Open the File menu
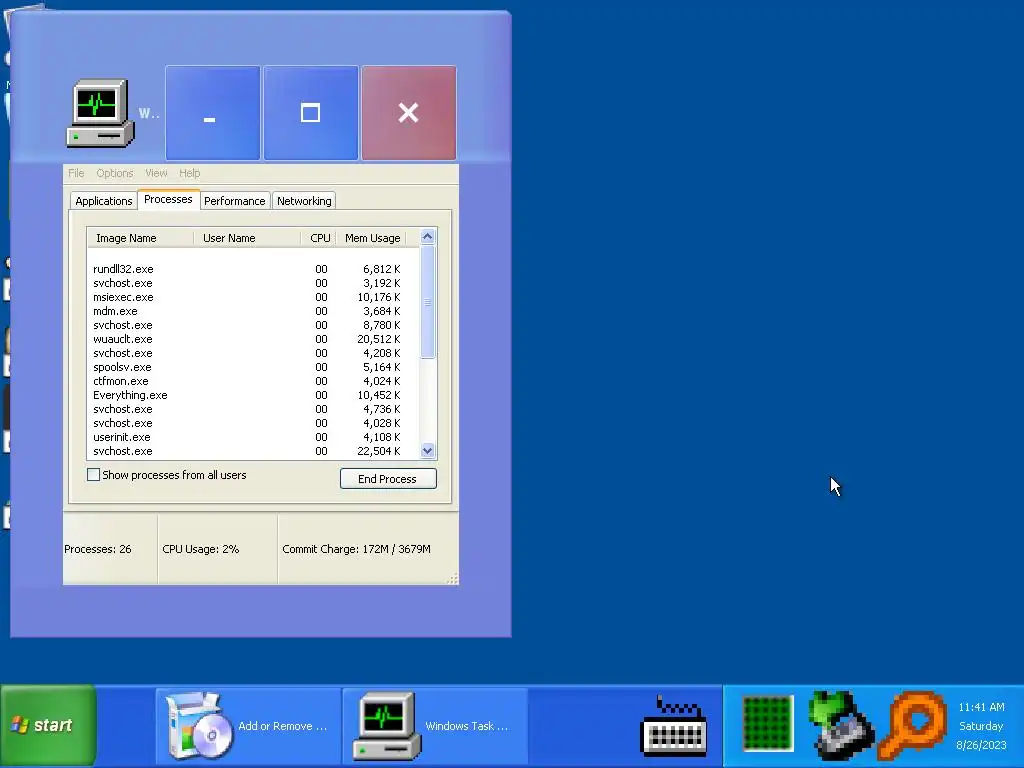The height and width of the screenshot is (768, 1024). (76, 173)
